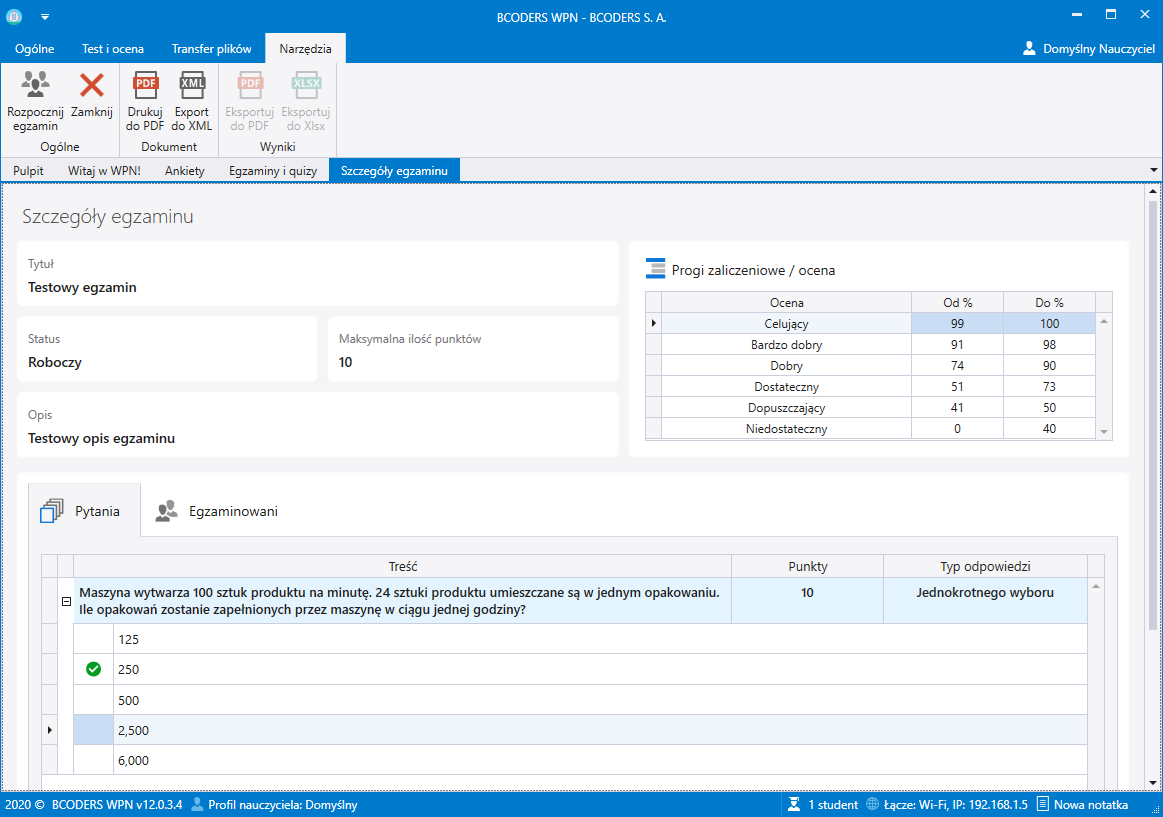1163x817 pixels.
Task: Click Export do XML icon
Action: [192, 85]
